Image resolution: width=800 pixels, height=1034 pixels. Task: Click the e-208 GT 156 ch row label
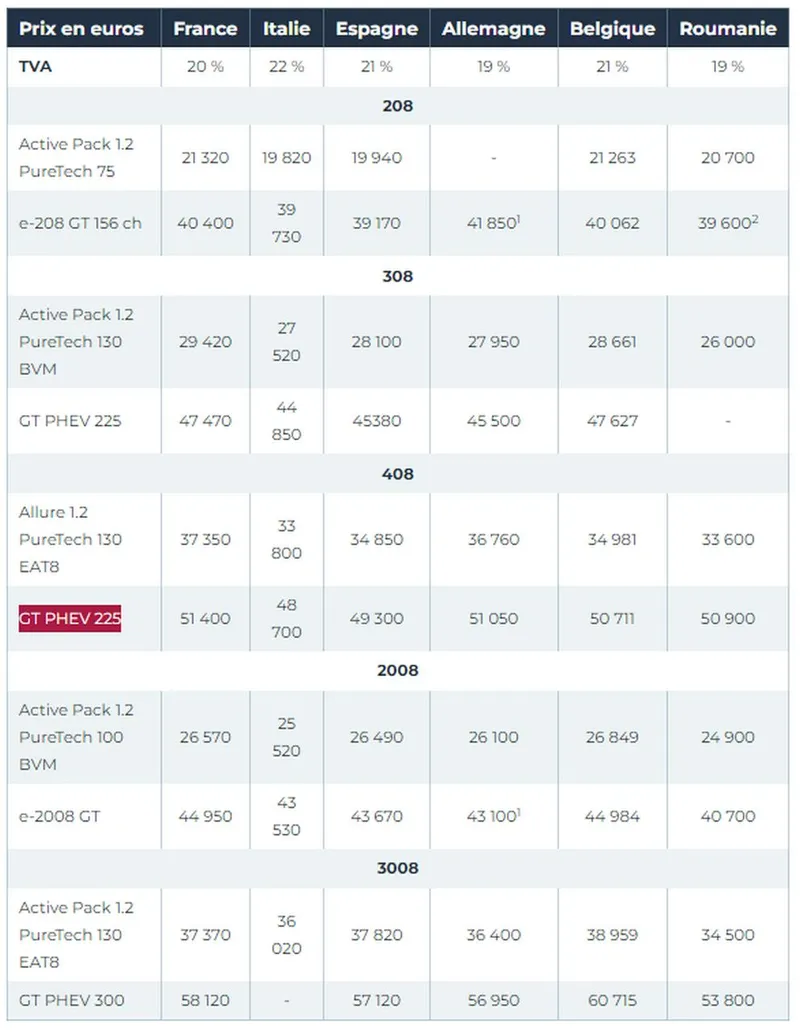[x=80, y=223]
